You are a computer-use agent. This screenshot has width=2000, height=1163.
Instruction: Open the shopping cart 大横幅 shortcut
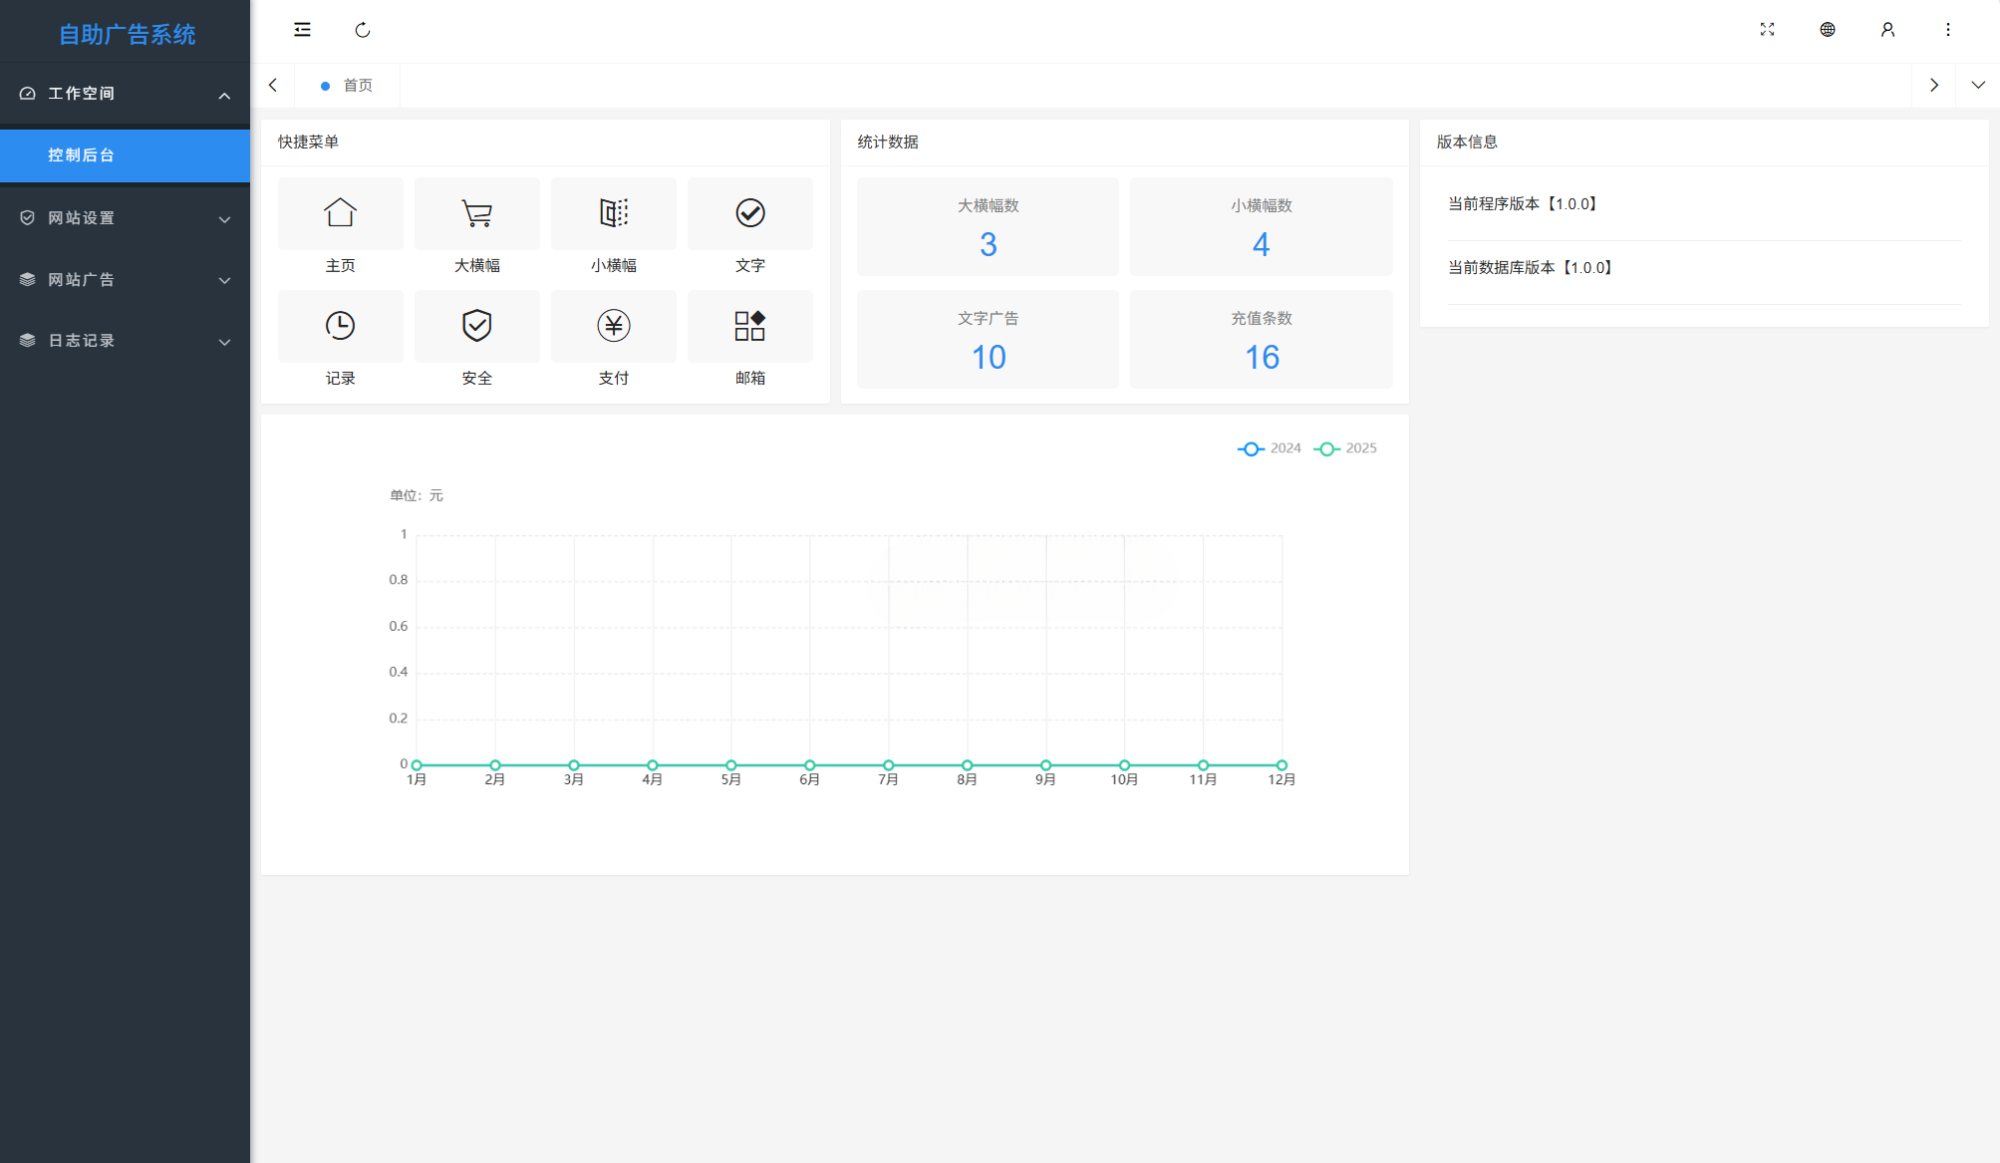point(477,213)
